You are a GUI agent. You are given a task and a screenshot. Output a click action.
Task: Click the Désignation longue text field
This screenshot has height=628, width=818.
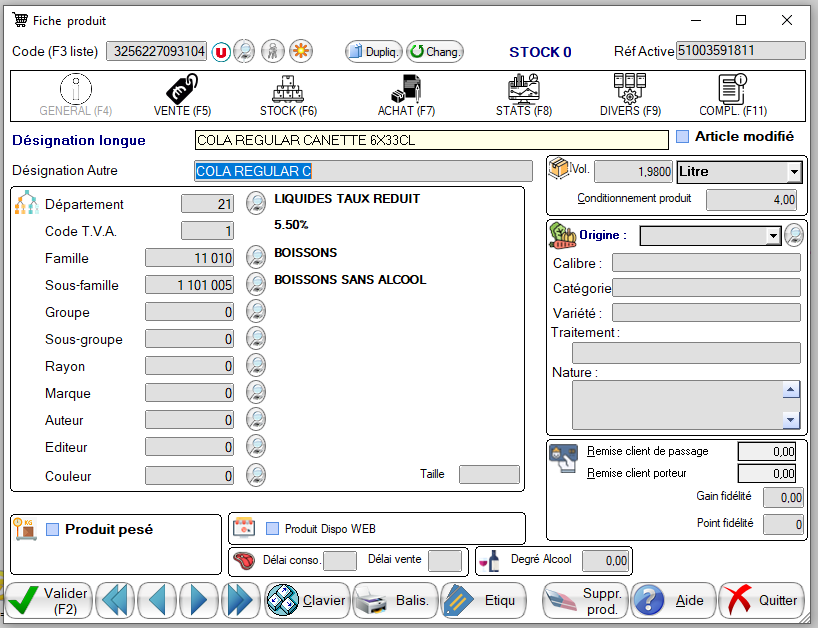click(x=431, y=141)
